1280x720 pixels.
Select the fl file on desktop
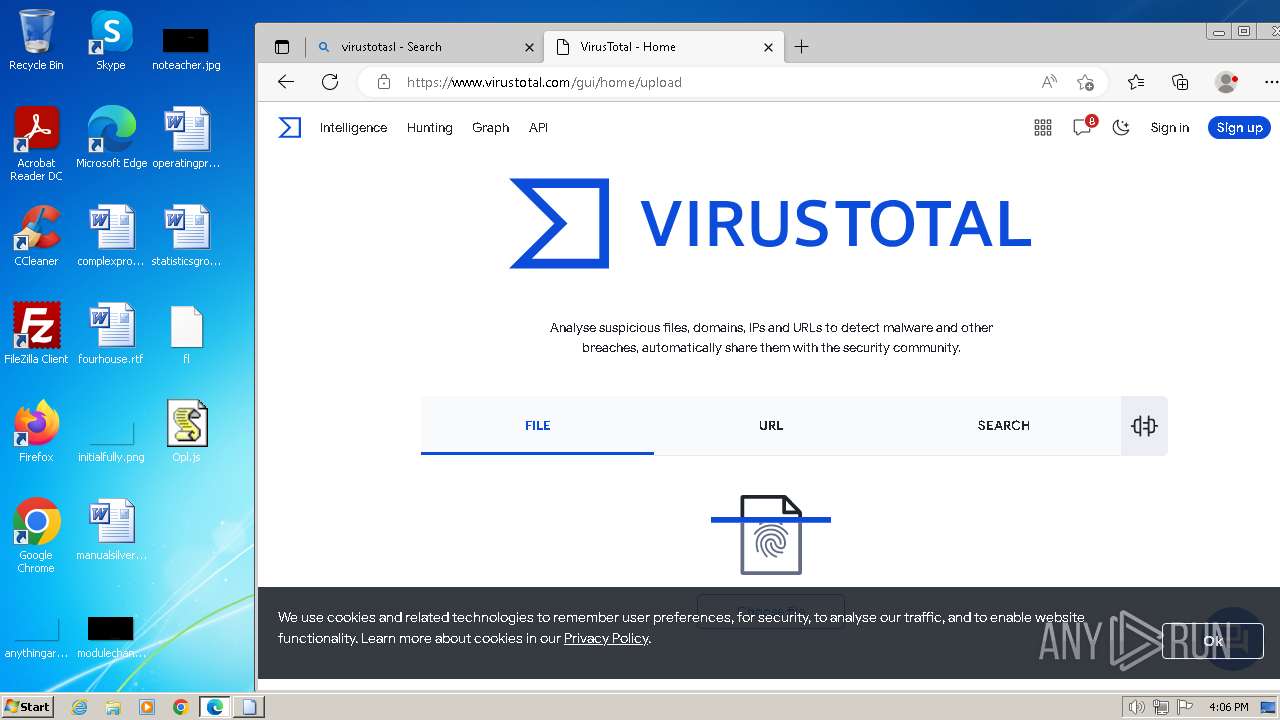pyautogui.click(x=187, y=334)
